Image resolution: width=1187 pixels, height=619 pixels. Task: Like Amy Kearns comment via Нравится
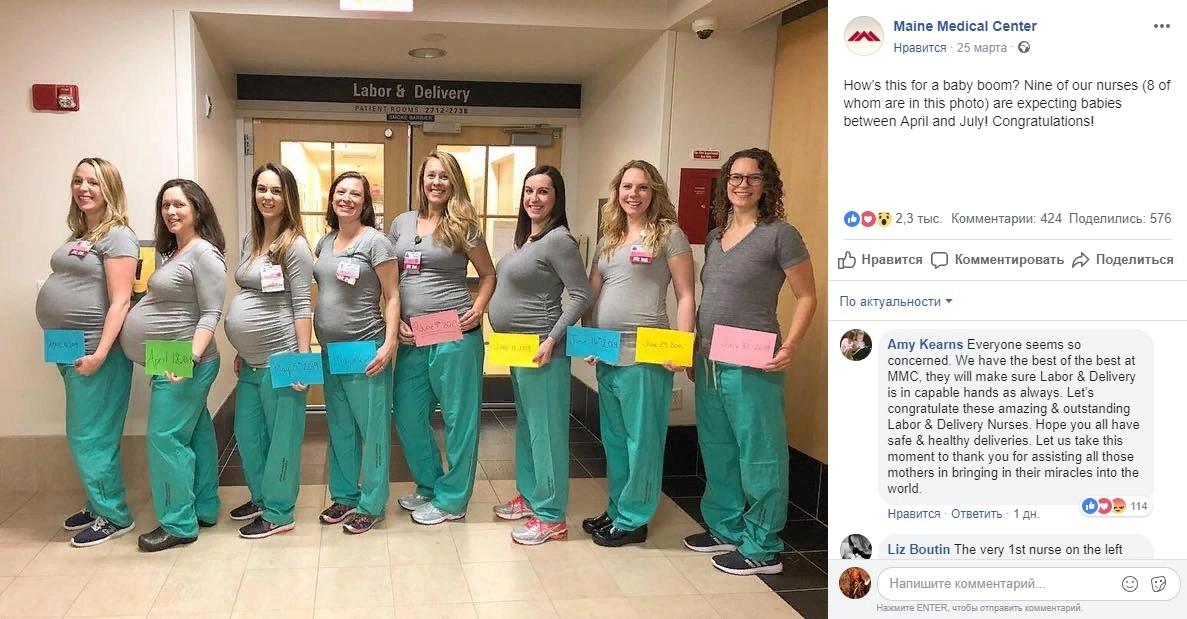914,514
